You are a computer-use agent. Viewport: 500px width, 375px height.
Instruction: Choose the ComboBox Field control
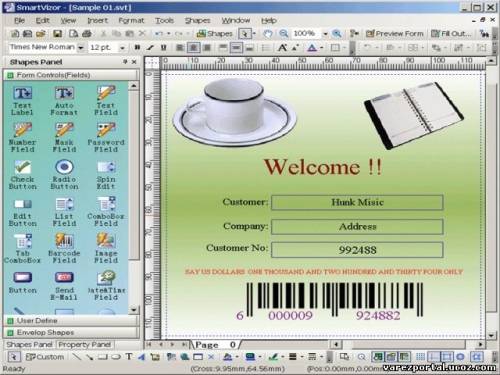[x=106, y=211]
